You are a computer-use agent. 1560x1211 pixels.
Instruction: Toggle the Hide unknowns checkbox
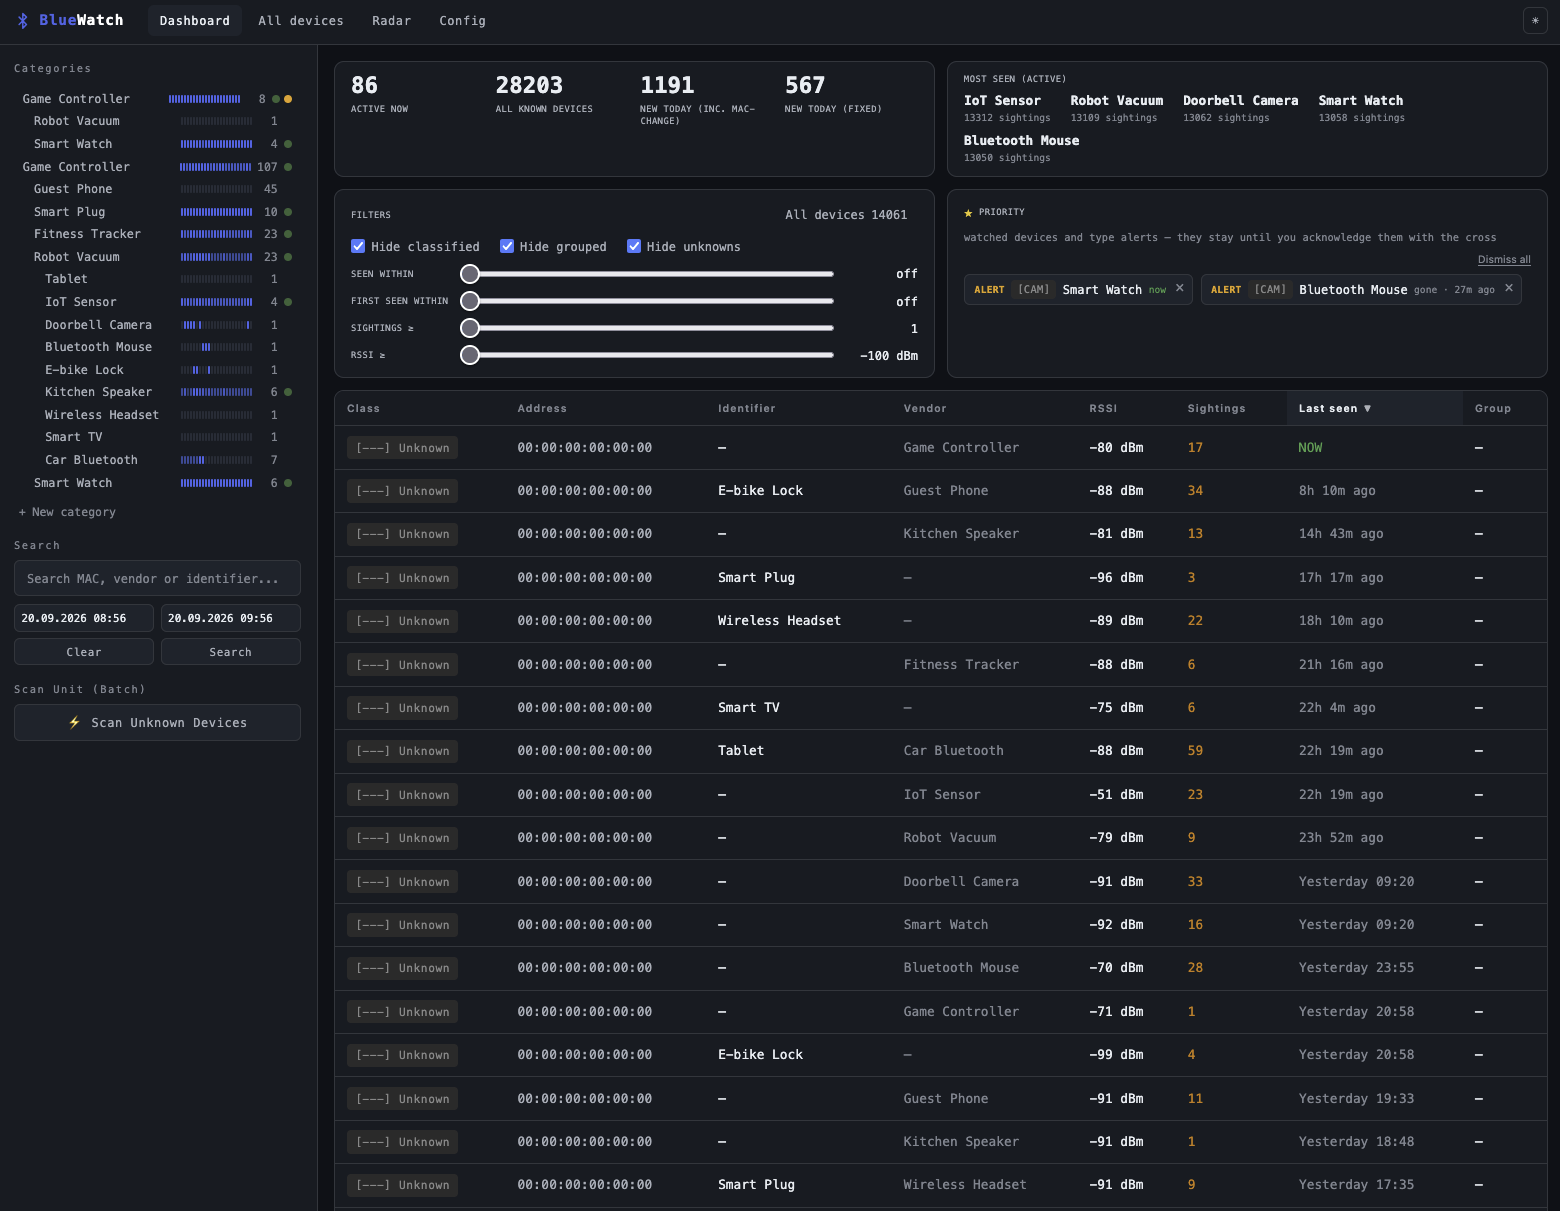(x=634, y=246)
